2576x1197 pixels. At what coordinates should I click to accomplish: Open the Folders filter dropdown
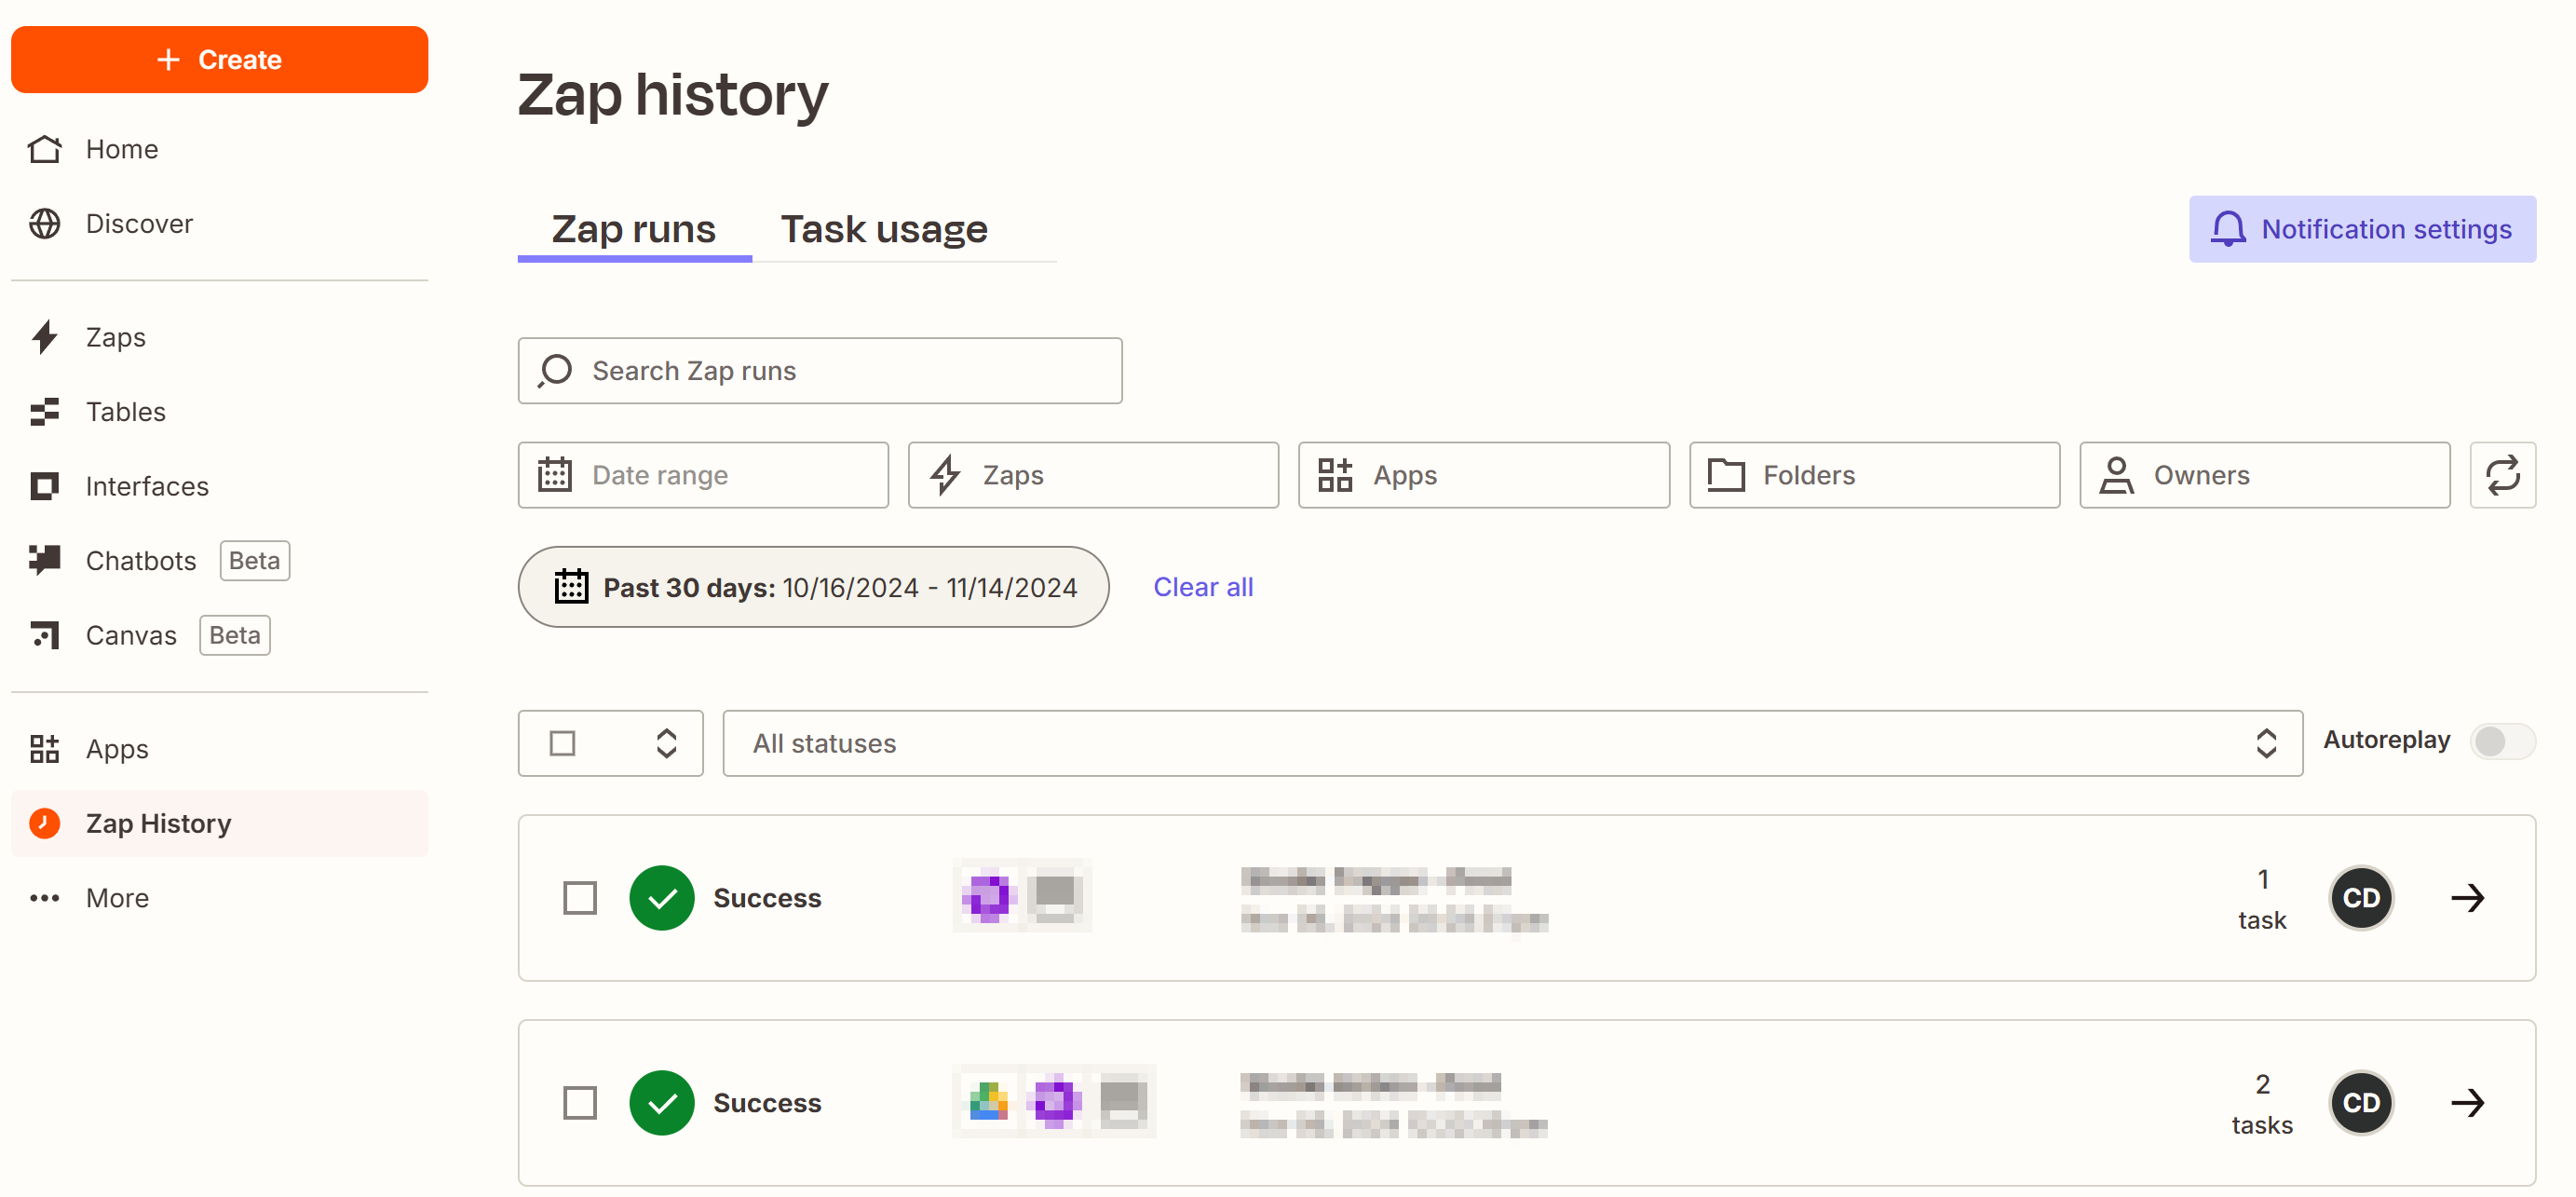click(x=1874, y=475)
